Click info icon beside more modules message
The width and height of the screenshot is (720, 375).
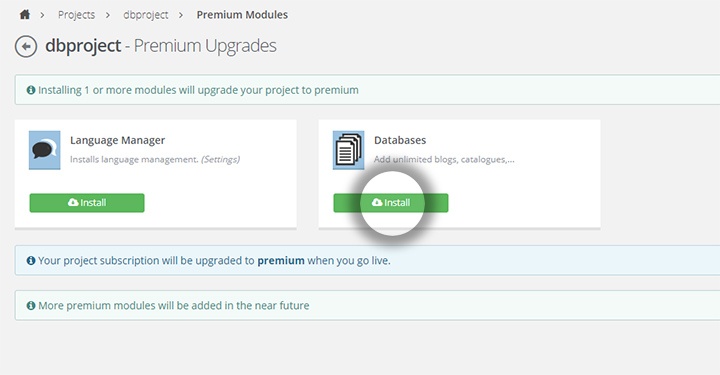[31, 306]
